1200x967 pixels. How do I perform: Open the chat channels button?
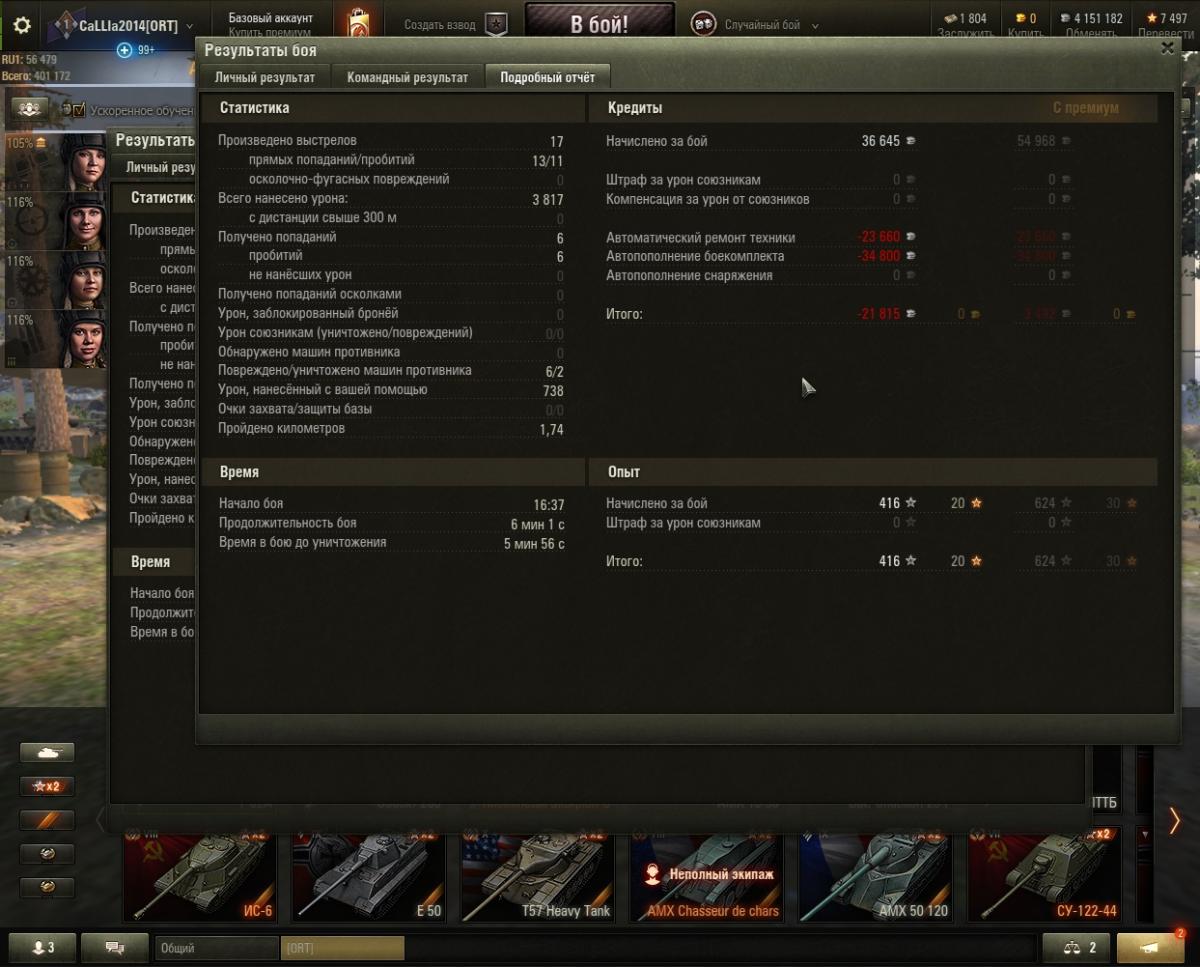click(114, 947)
